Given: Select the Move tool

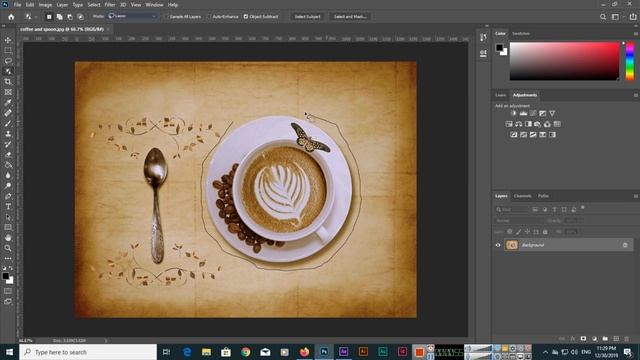Looking at the screenshot, I should [8, 40].
